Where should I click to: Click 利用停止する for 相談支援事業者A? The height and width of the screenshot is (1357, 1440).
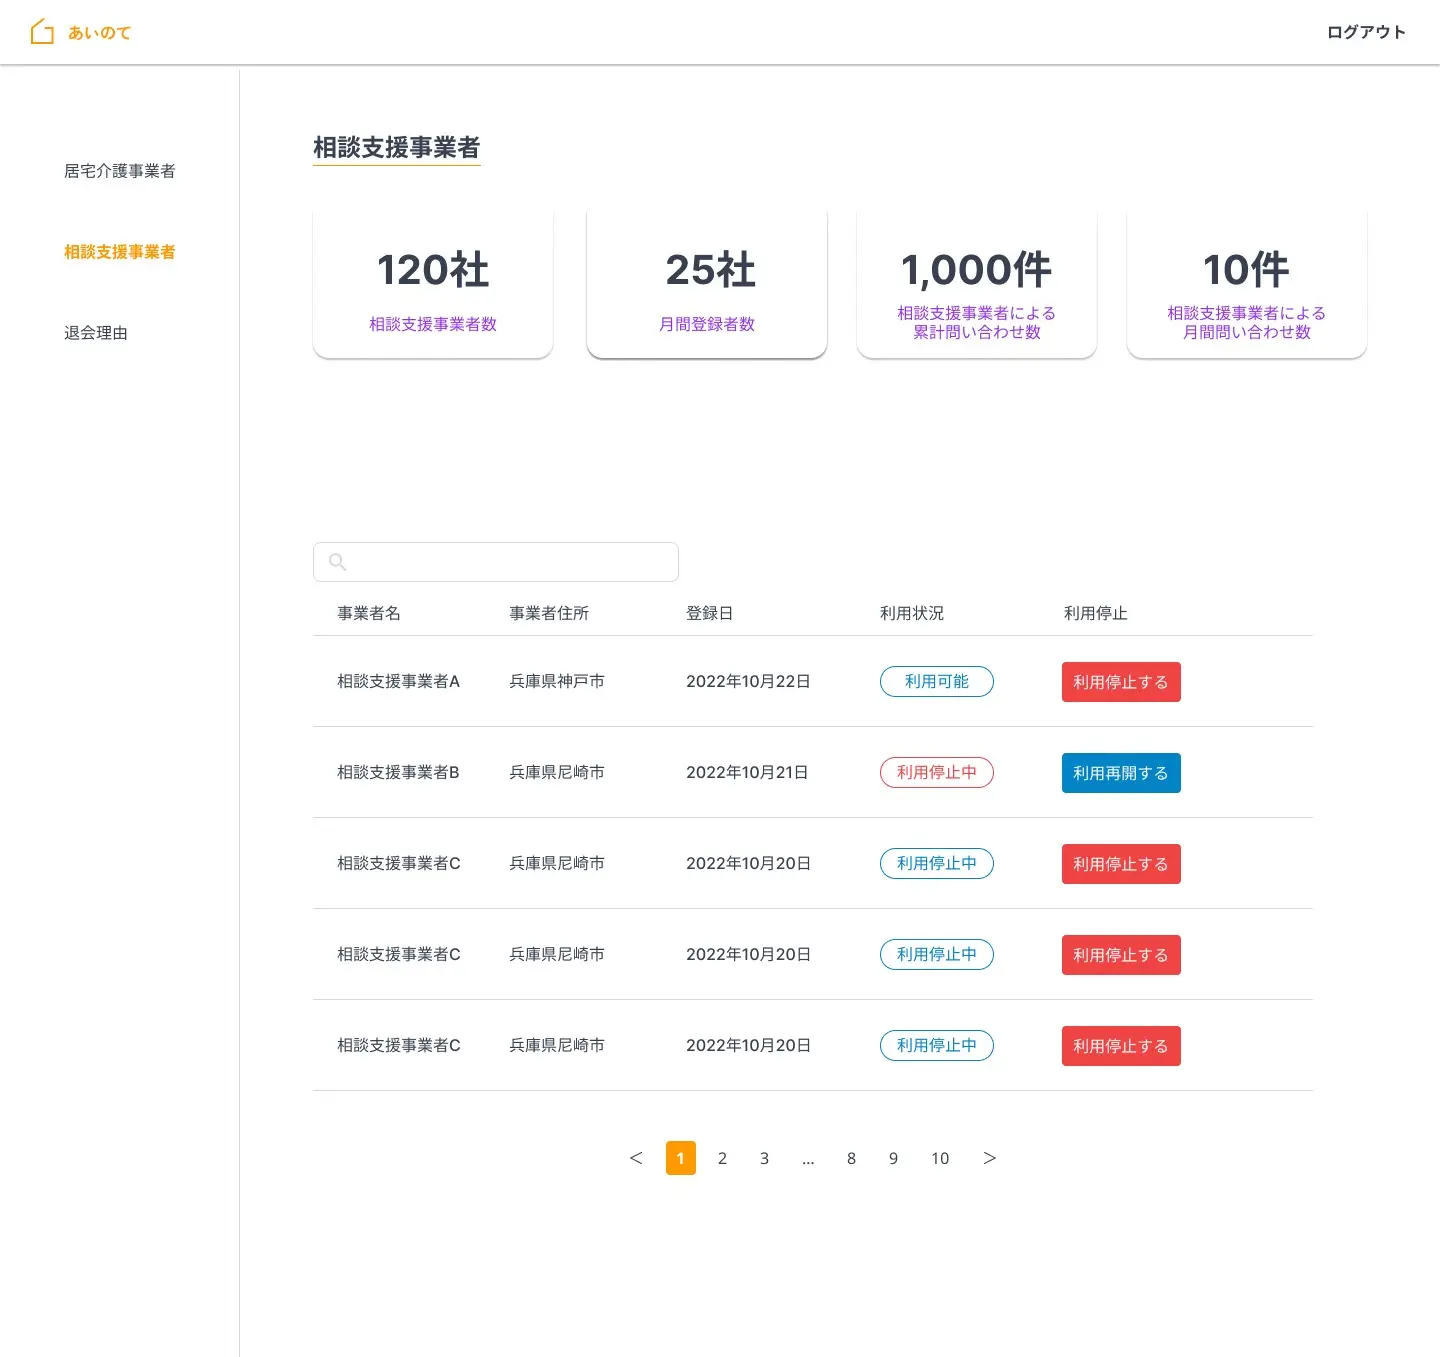[x=1120, y=682]
